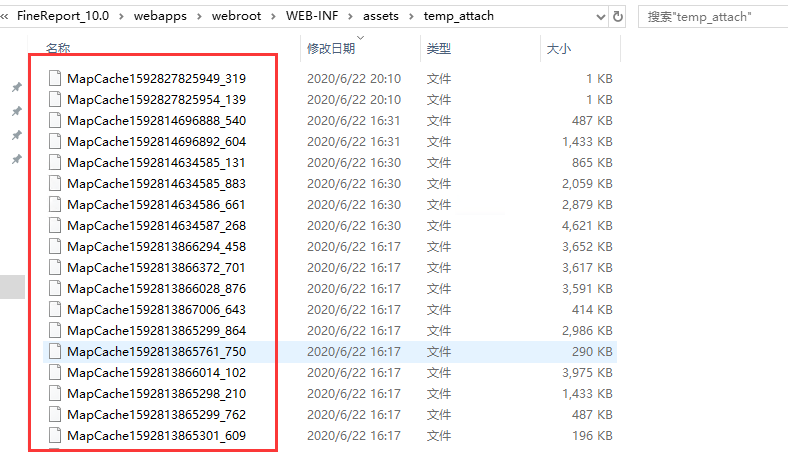Click file name MapCache1592814696892_604
The image size is (788, 466).
[x=156, y=142]
